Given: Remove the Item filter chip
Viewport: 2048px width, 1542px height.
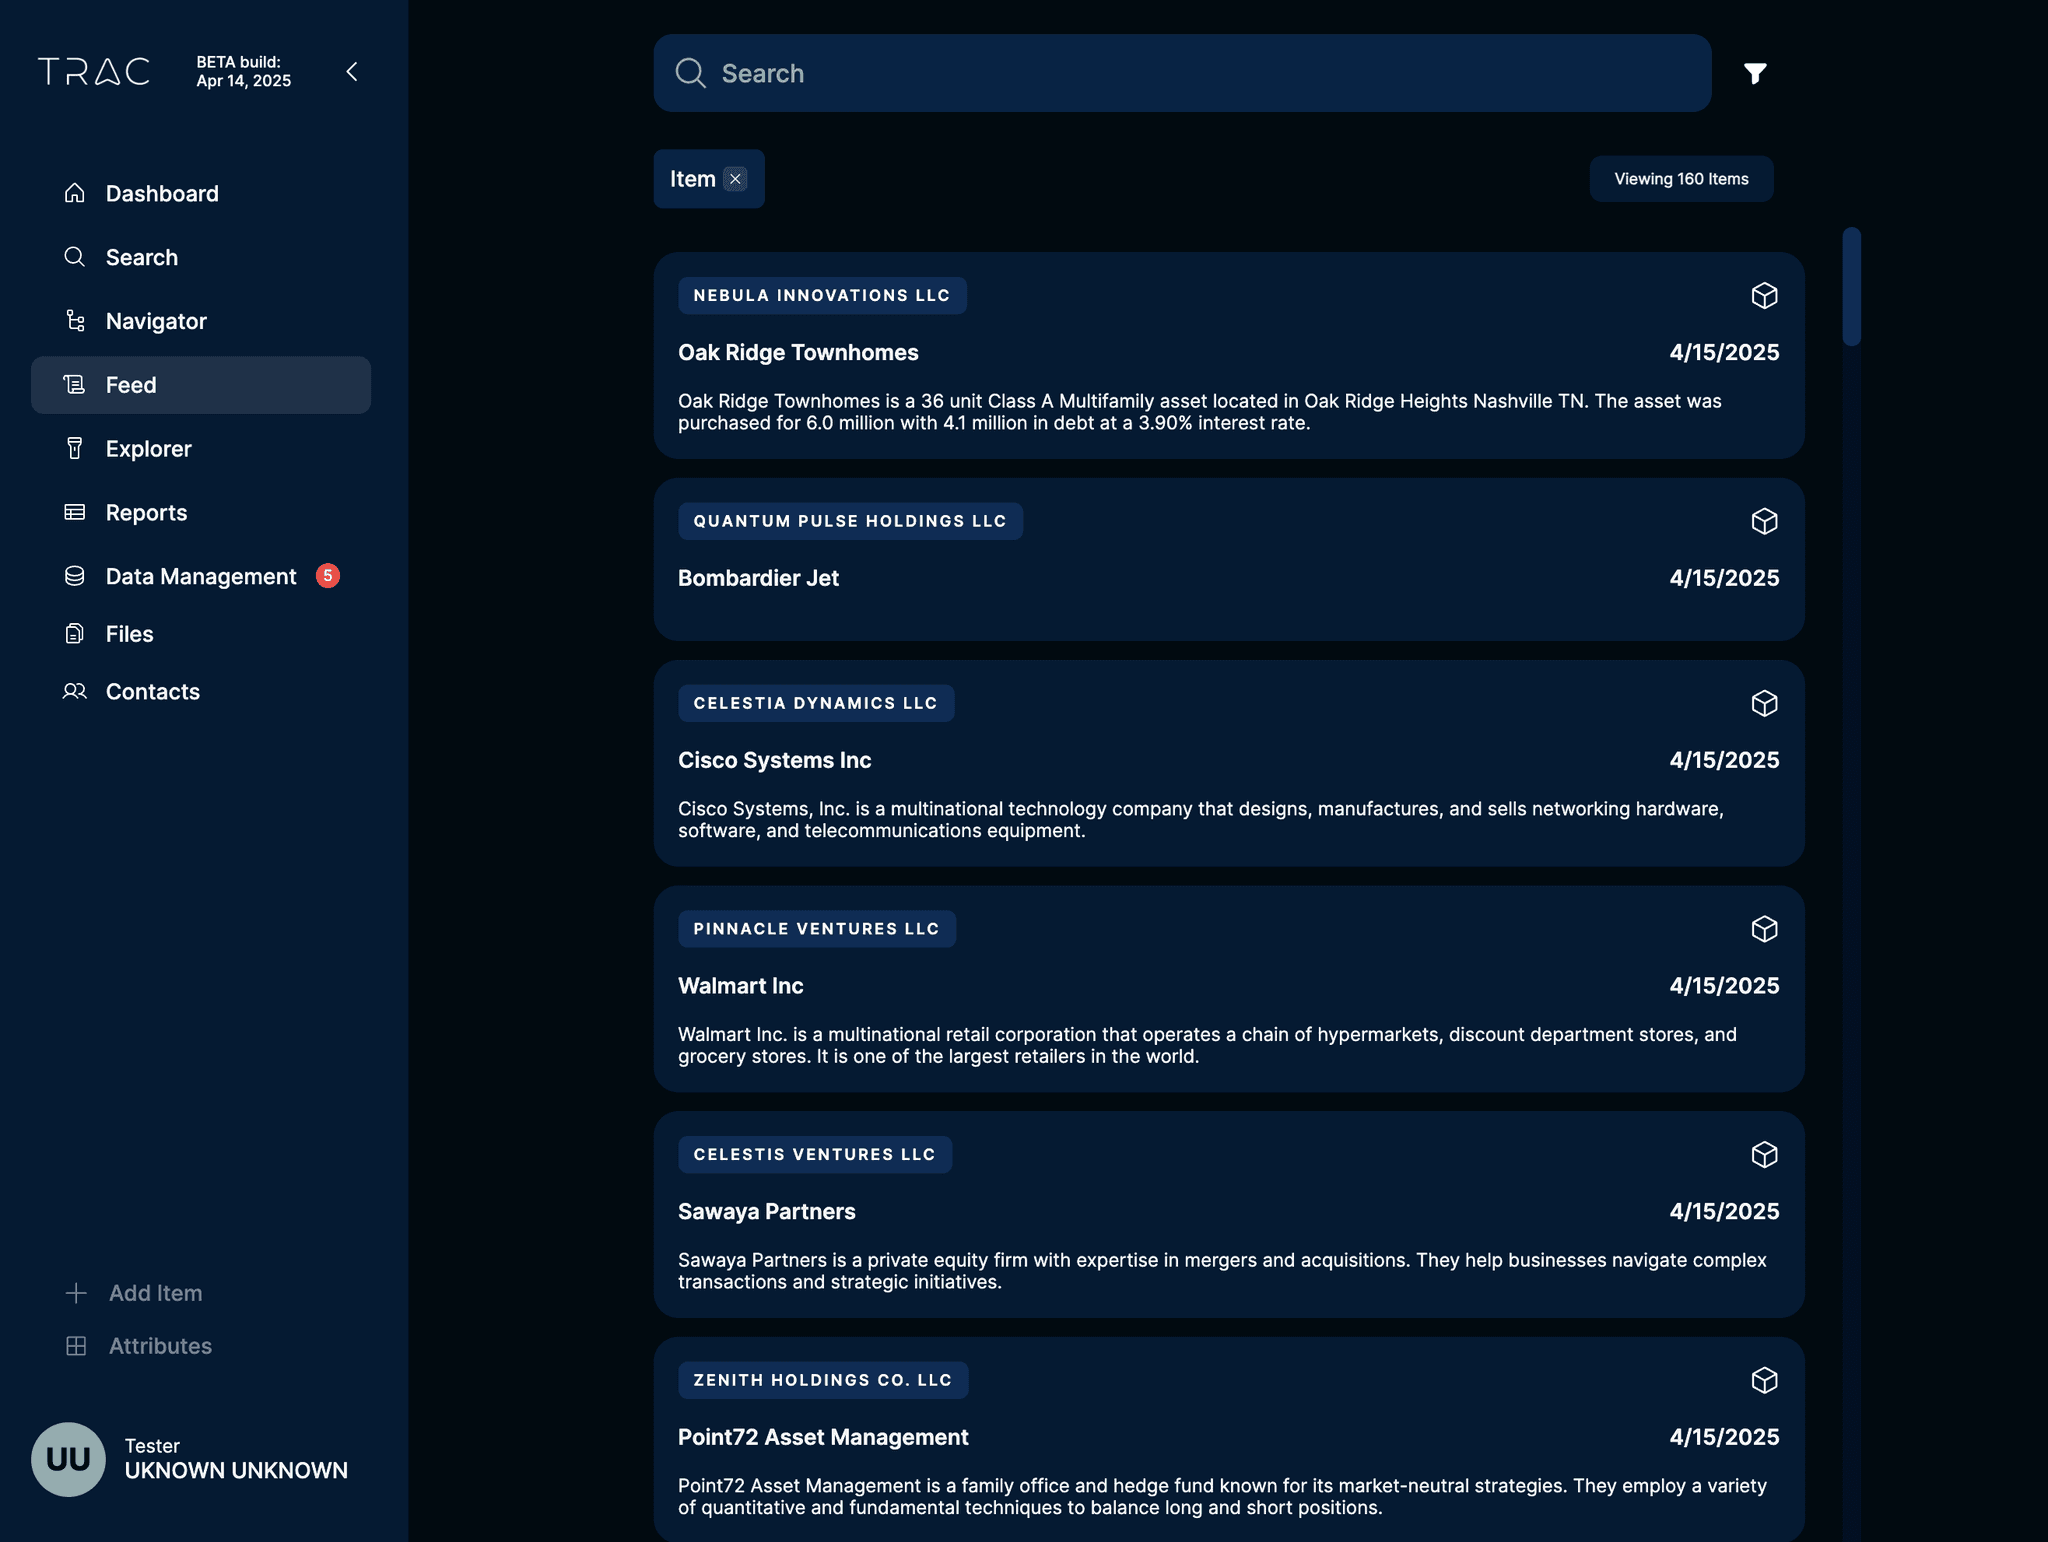Looking at the screenshot, I should point(735,179).
